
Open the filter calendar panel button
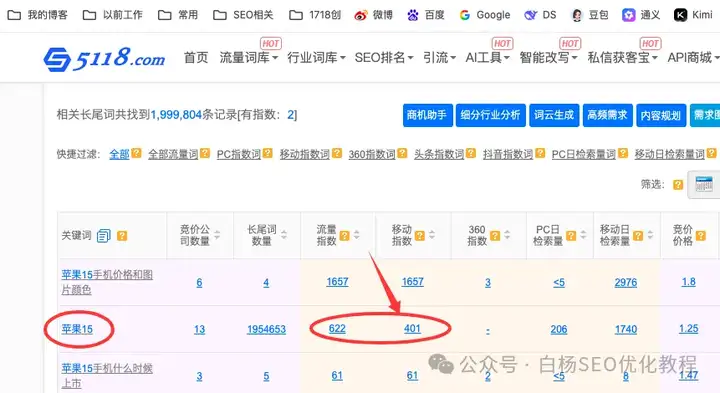(704, 184)
